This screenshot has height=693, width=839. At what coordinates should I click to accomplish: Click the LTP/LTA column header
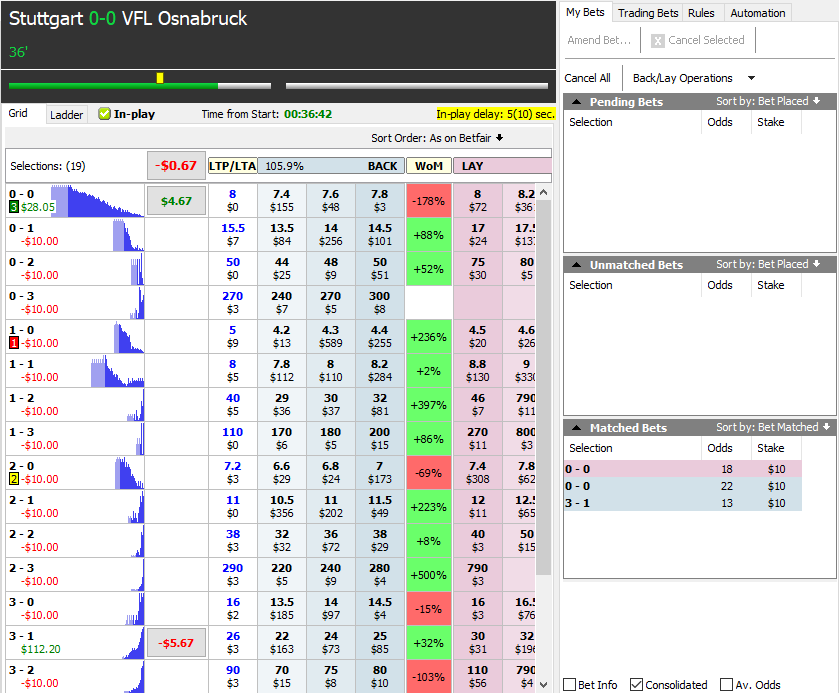232,166
